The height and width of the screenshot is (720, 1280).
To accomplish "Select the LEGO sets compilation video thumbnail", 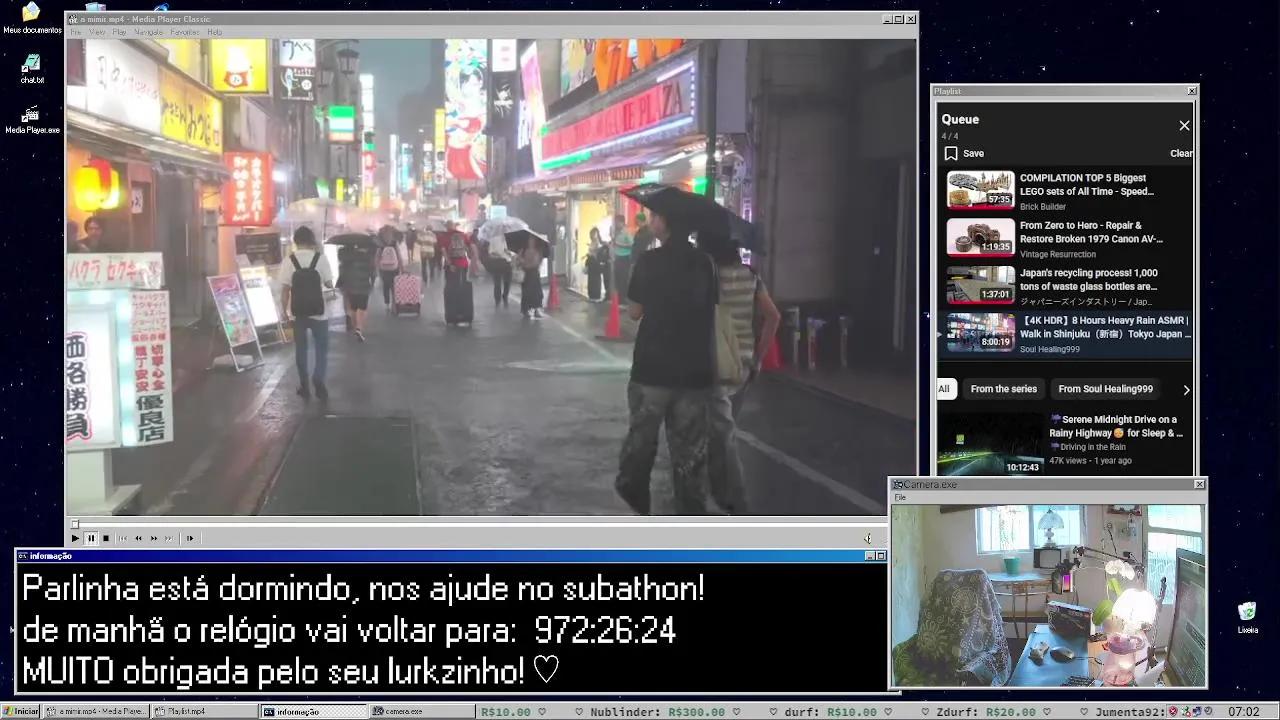I will click(x=981, y=189).
